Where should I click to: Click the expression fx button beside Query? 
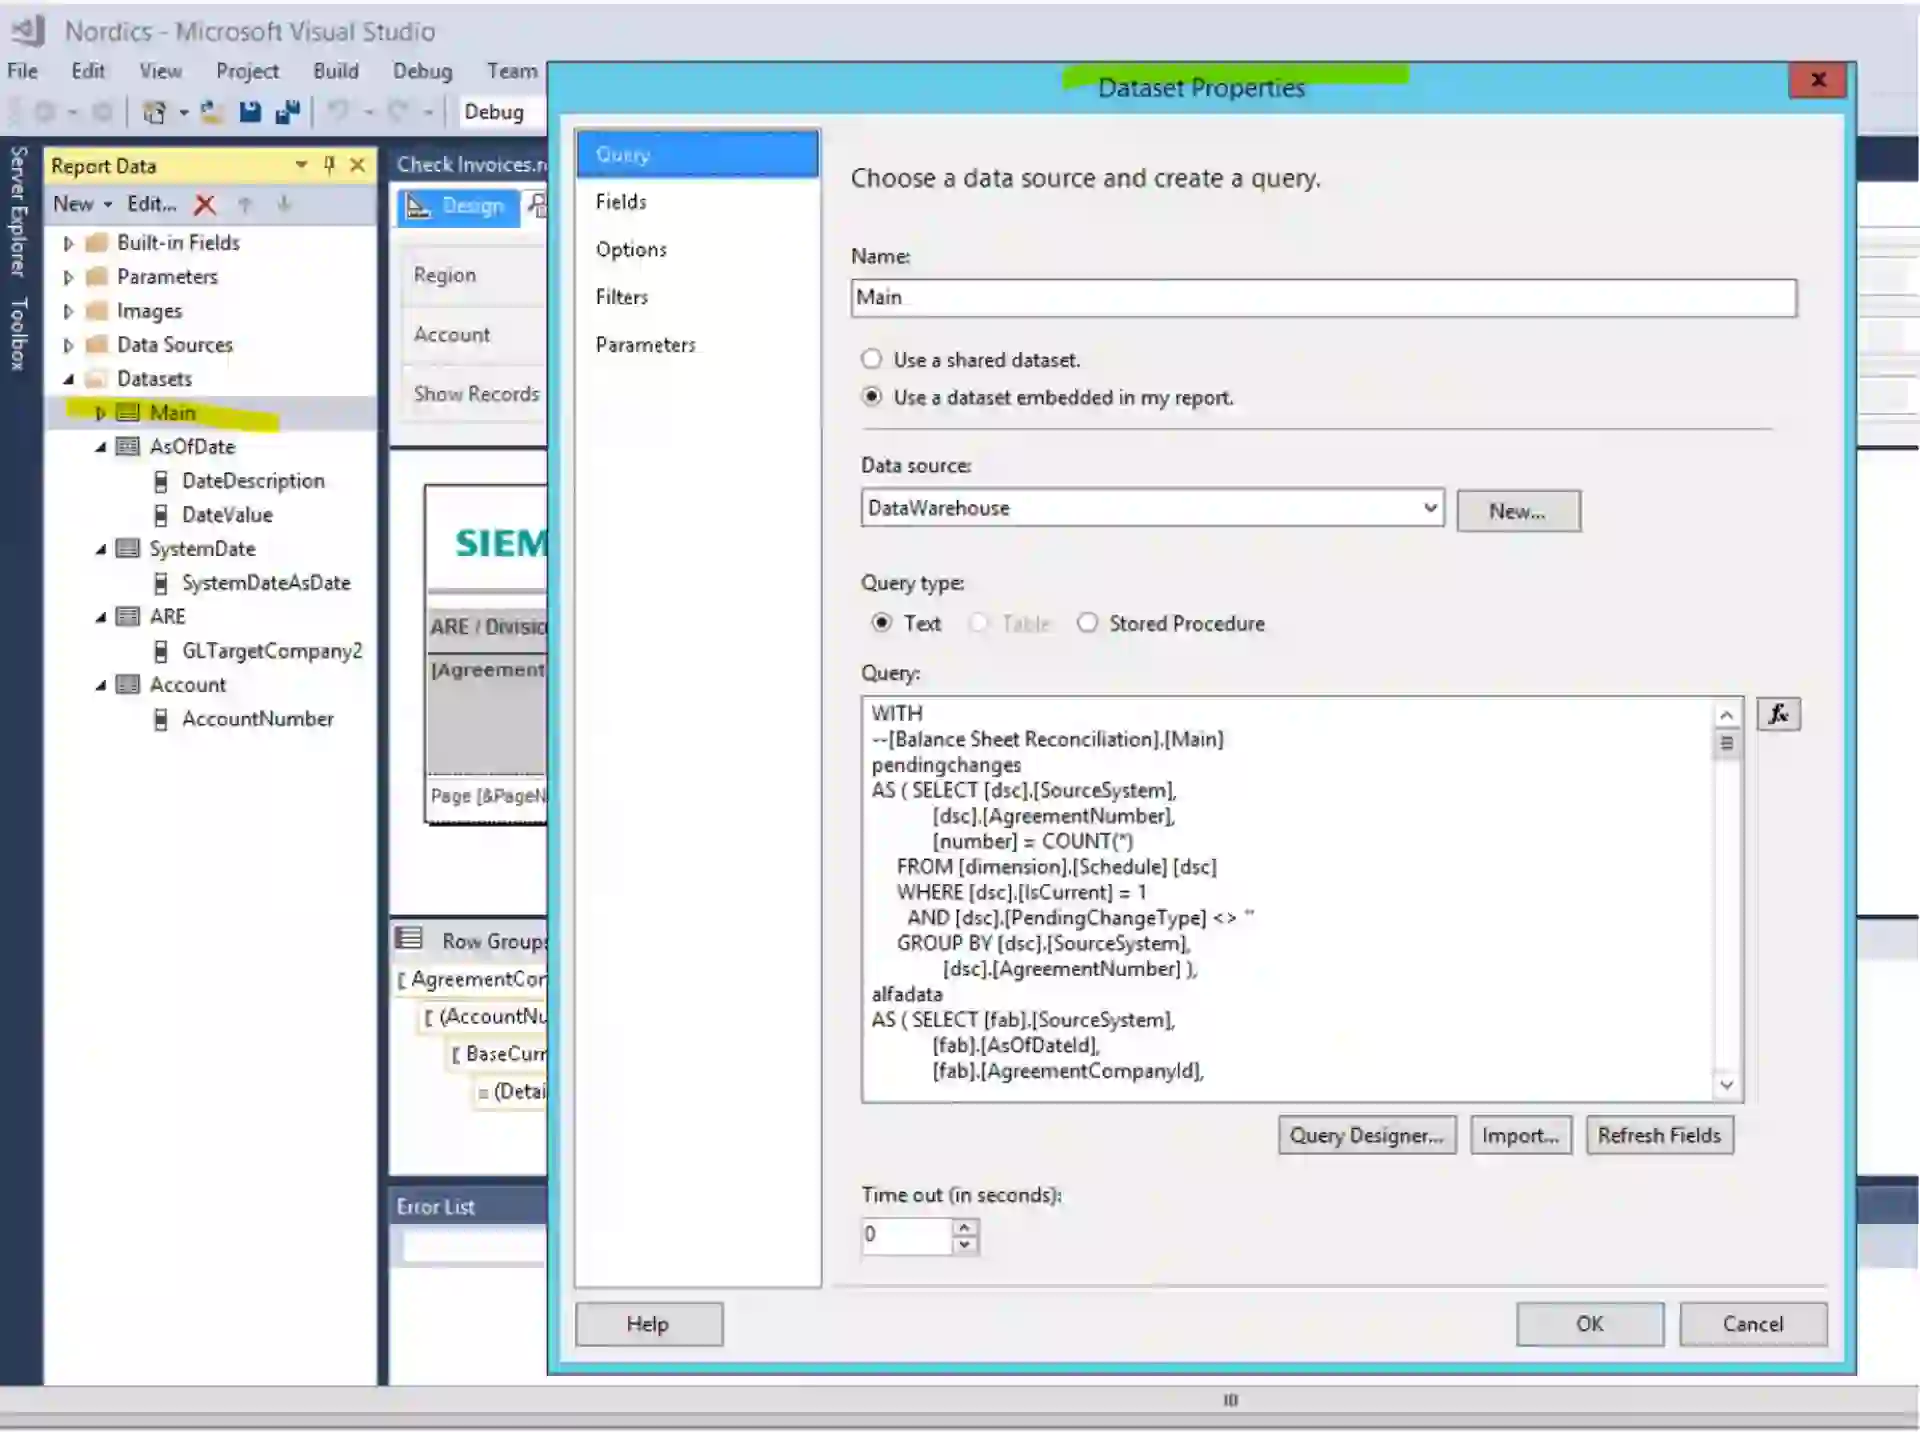click(x=1778, y=714)
